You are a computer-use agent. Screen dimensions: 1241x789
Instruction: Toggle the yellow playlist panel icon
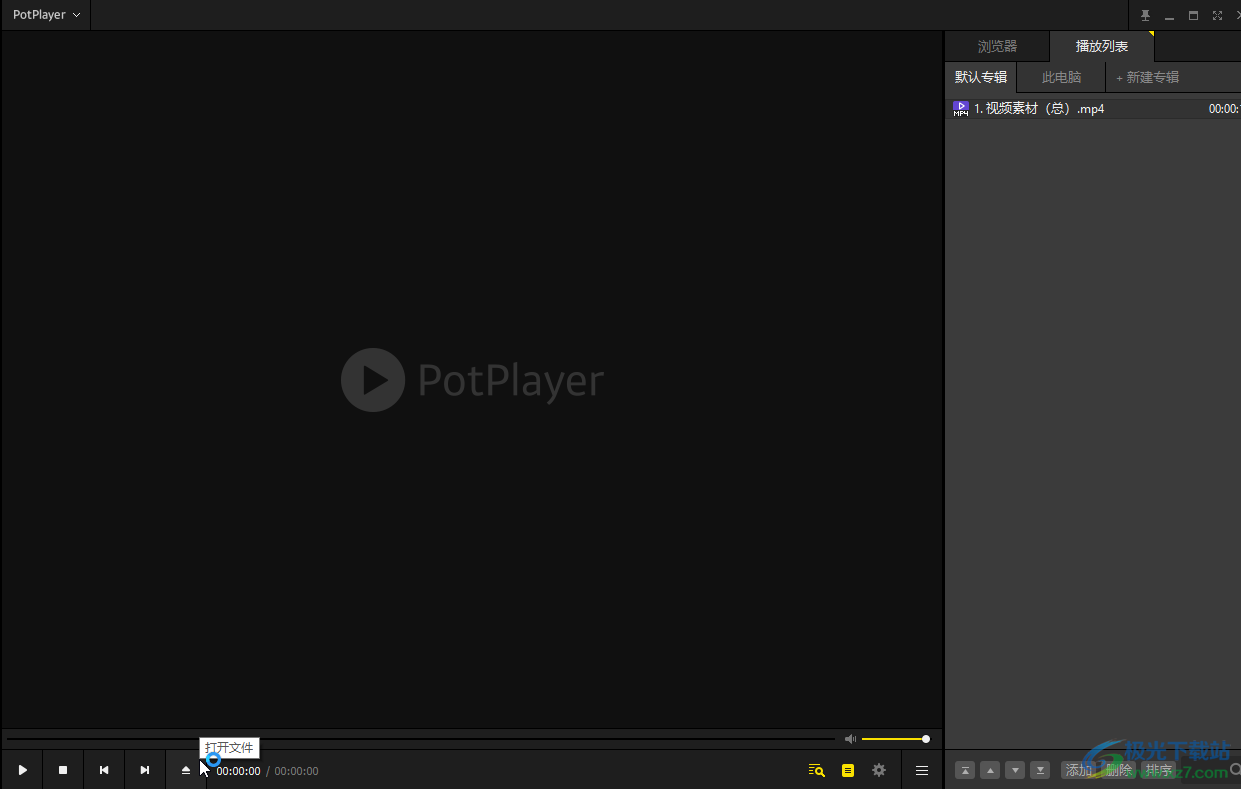click(848, 770)
